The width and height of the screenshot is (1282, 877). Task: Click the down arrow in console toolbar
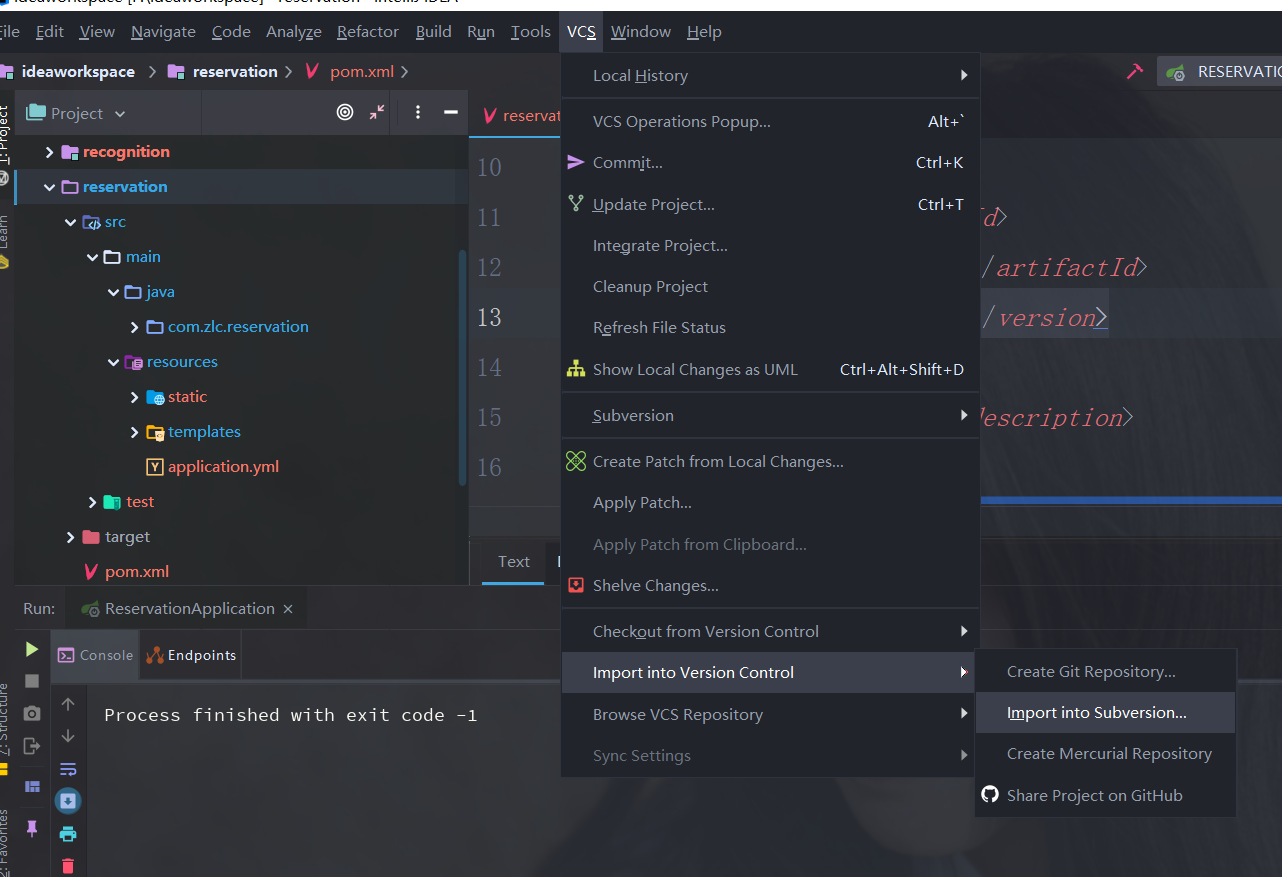click(x=68, y=736)
